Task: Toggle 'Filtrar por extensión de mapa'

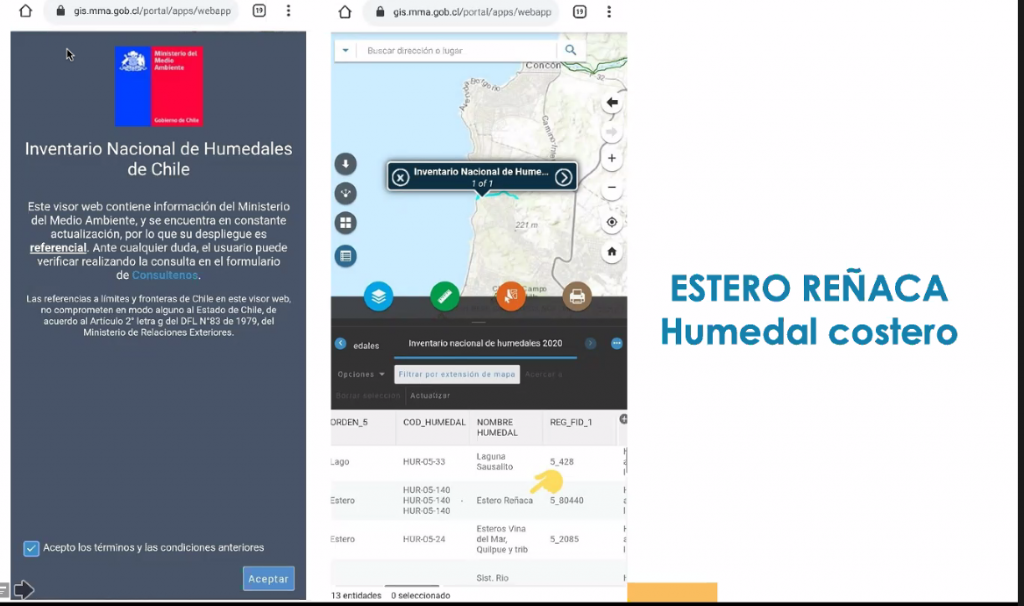Action: (x=456, y=374)
